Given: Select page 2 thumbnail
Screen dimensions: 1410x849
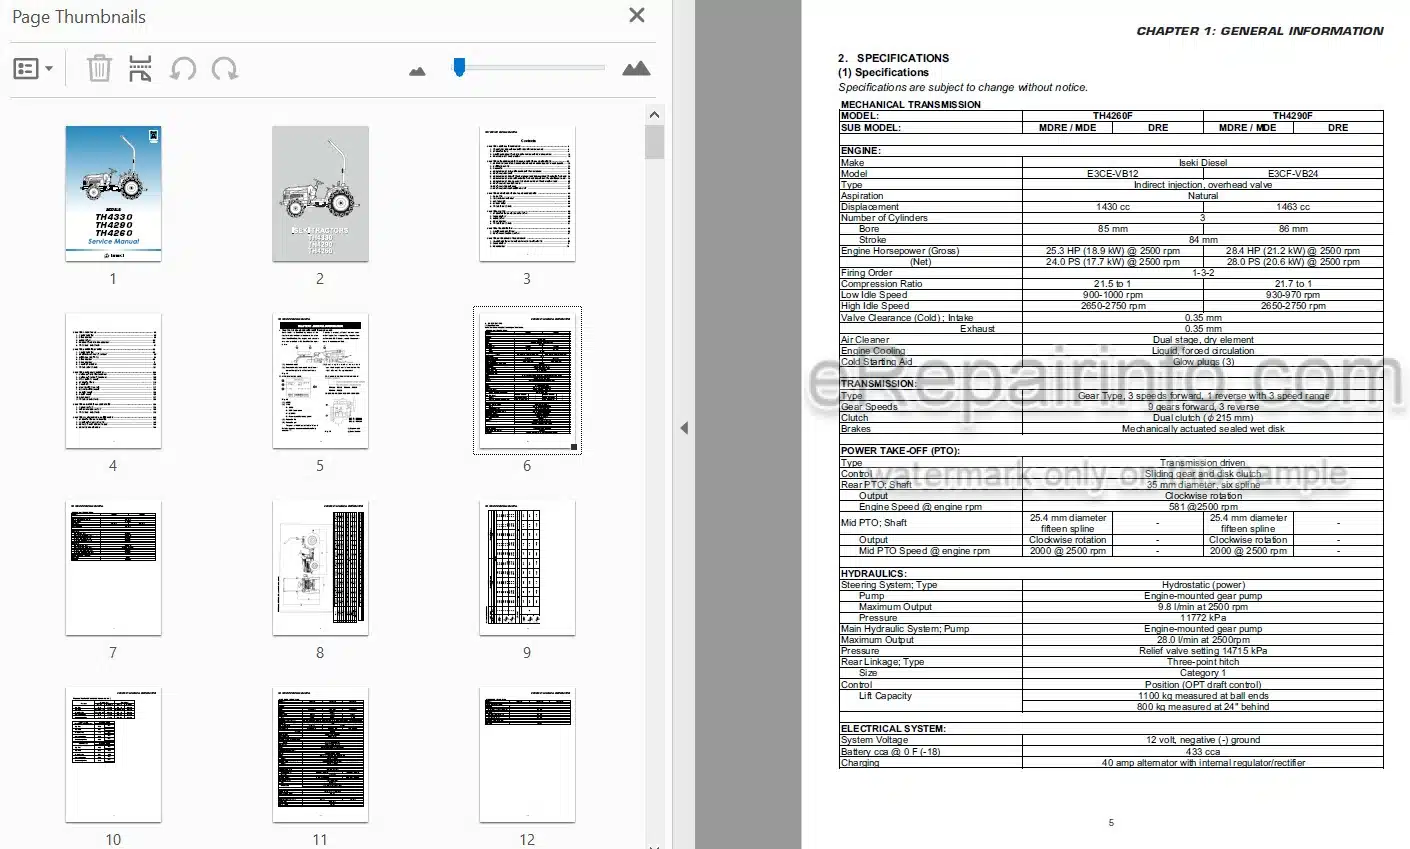Looking at the screenshot, I should [320, 193].
